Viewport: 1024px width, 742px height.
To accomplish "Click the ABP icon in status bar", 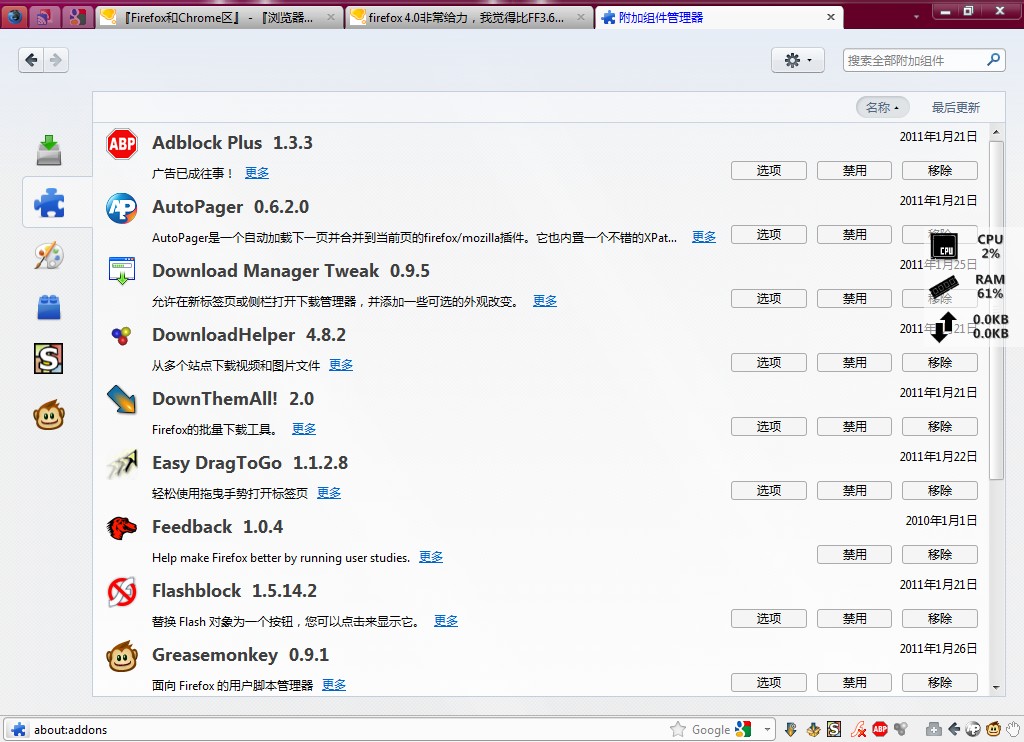I will (x=880, y=729).
